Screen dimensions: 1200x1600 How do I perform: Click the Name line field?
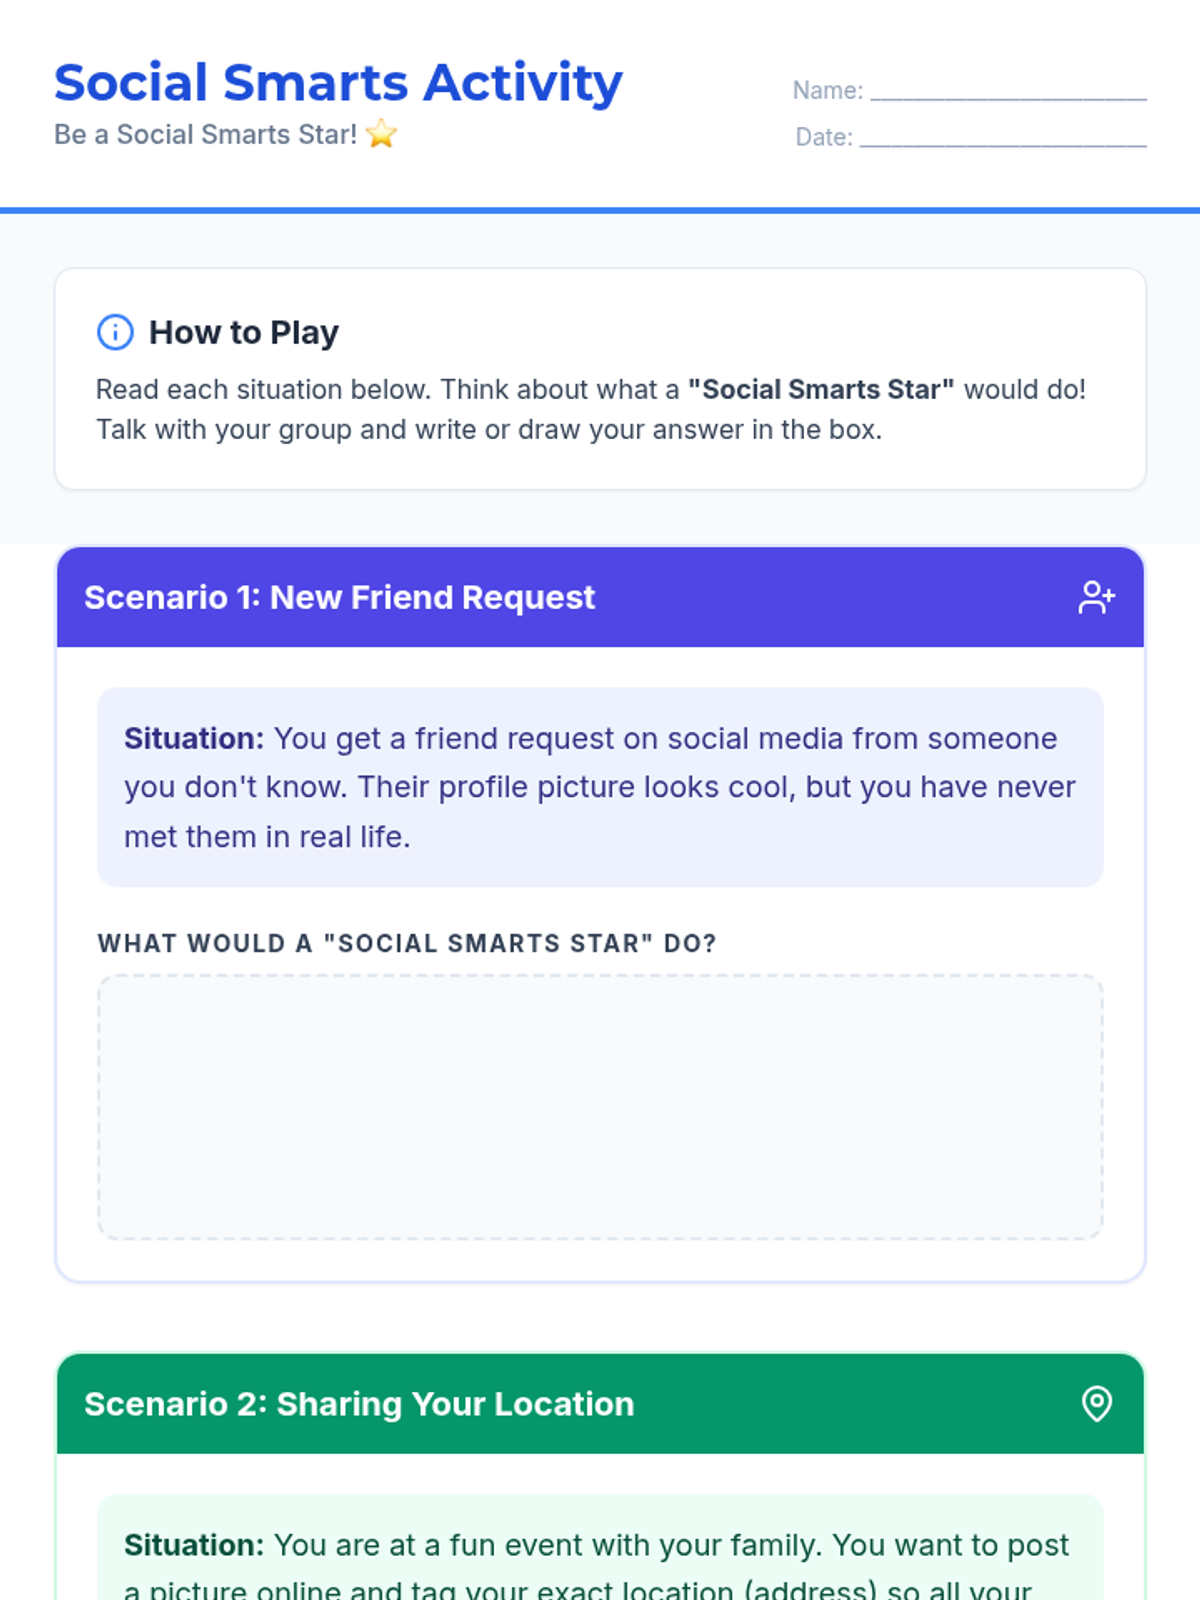[1008, 90]
